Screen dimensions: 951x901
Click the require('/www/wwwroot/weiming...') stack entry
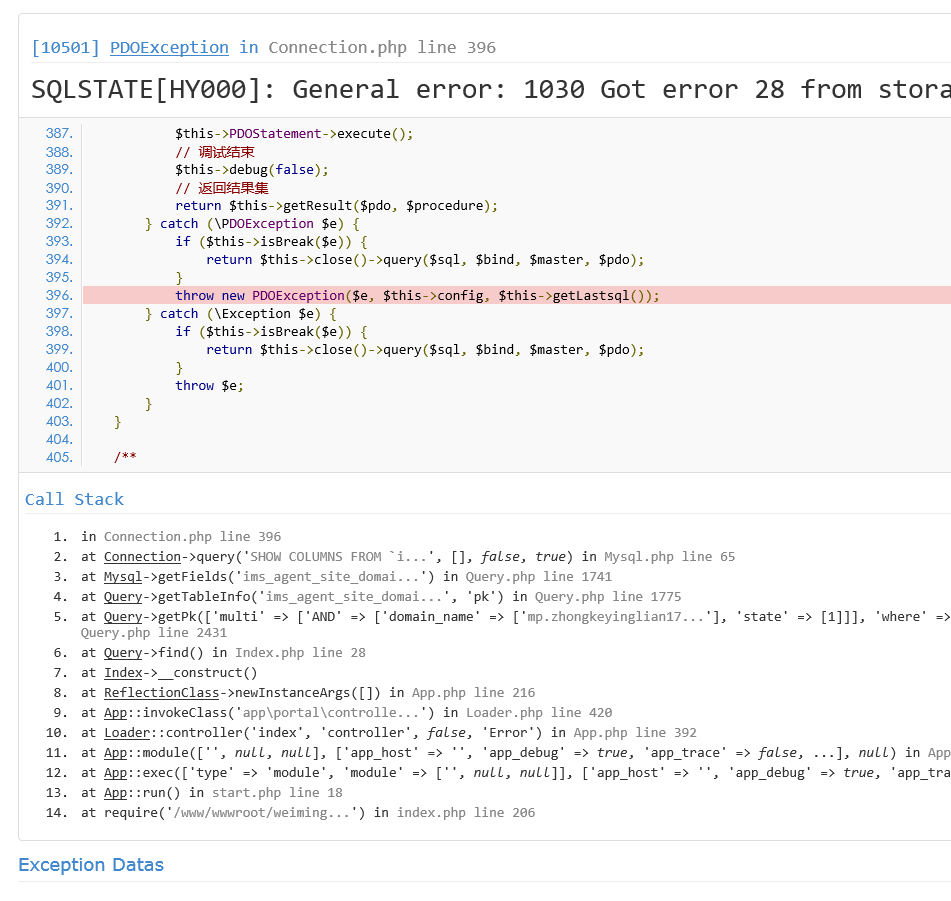pyautogui.click(x=308, y=812)
